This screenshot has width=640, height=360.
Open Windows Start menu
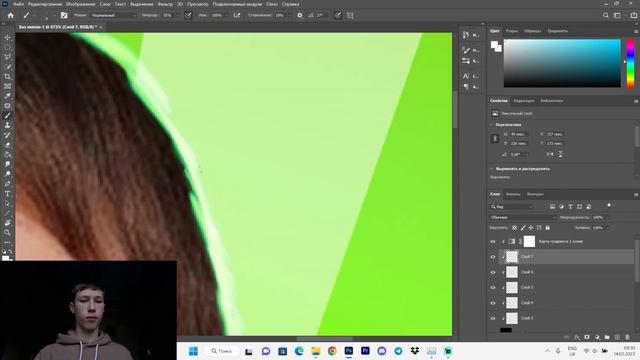(x=193, y=351)
